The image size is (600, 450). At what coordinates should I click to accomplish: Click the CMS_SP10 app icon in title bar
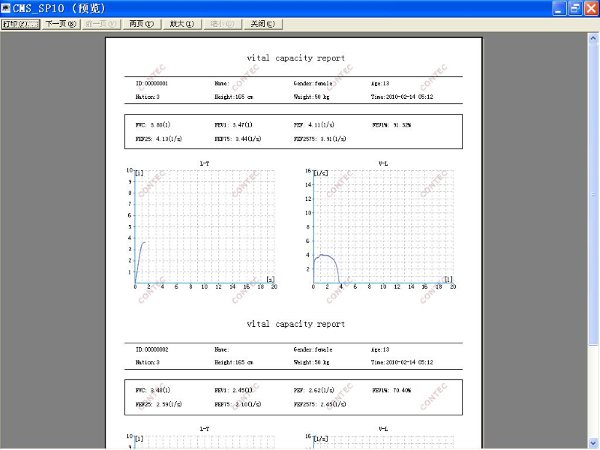coord(8,8)
